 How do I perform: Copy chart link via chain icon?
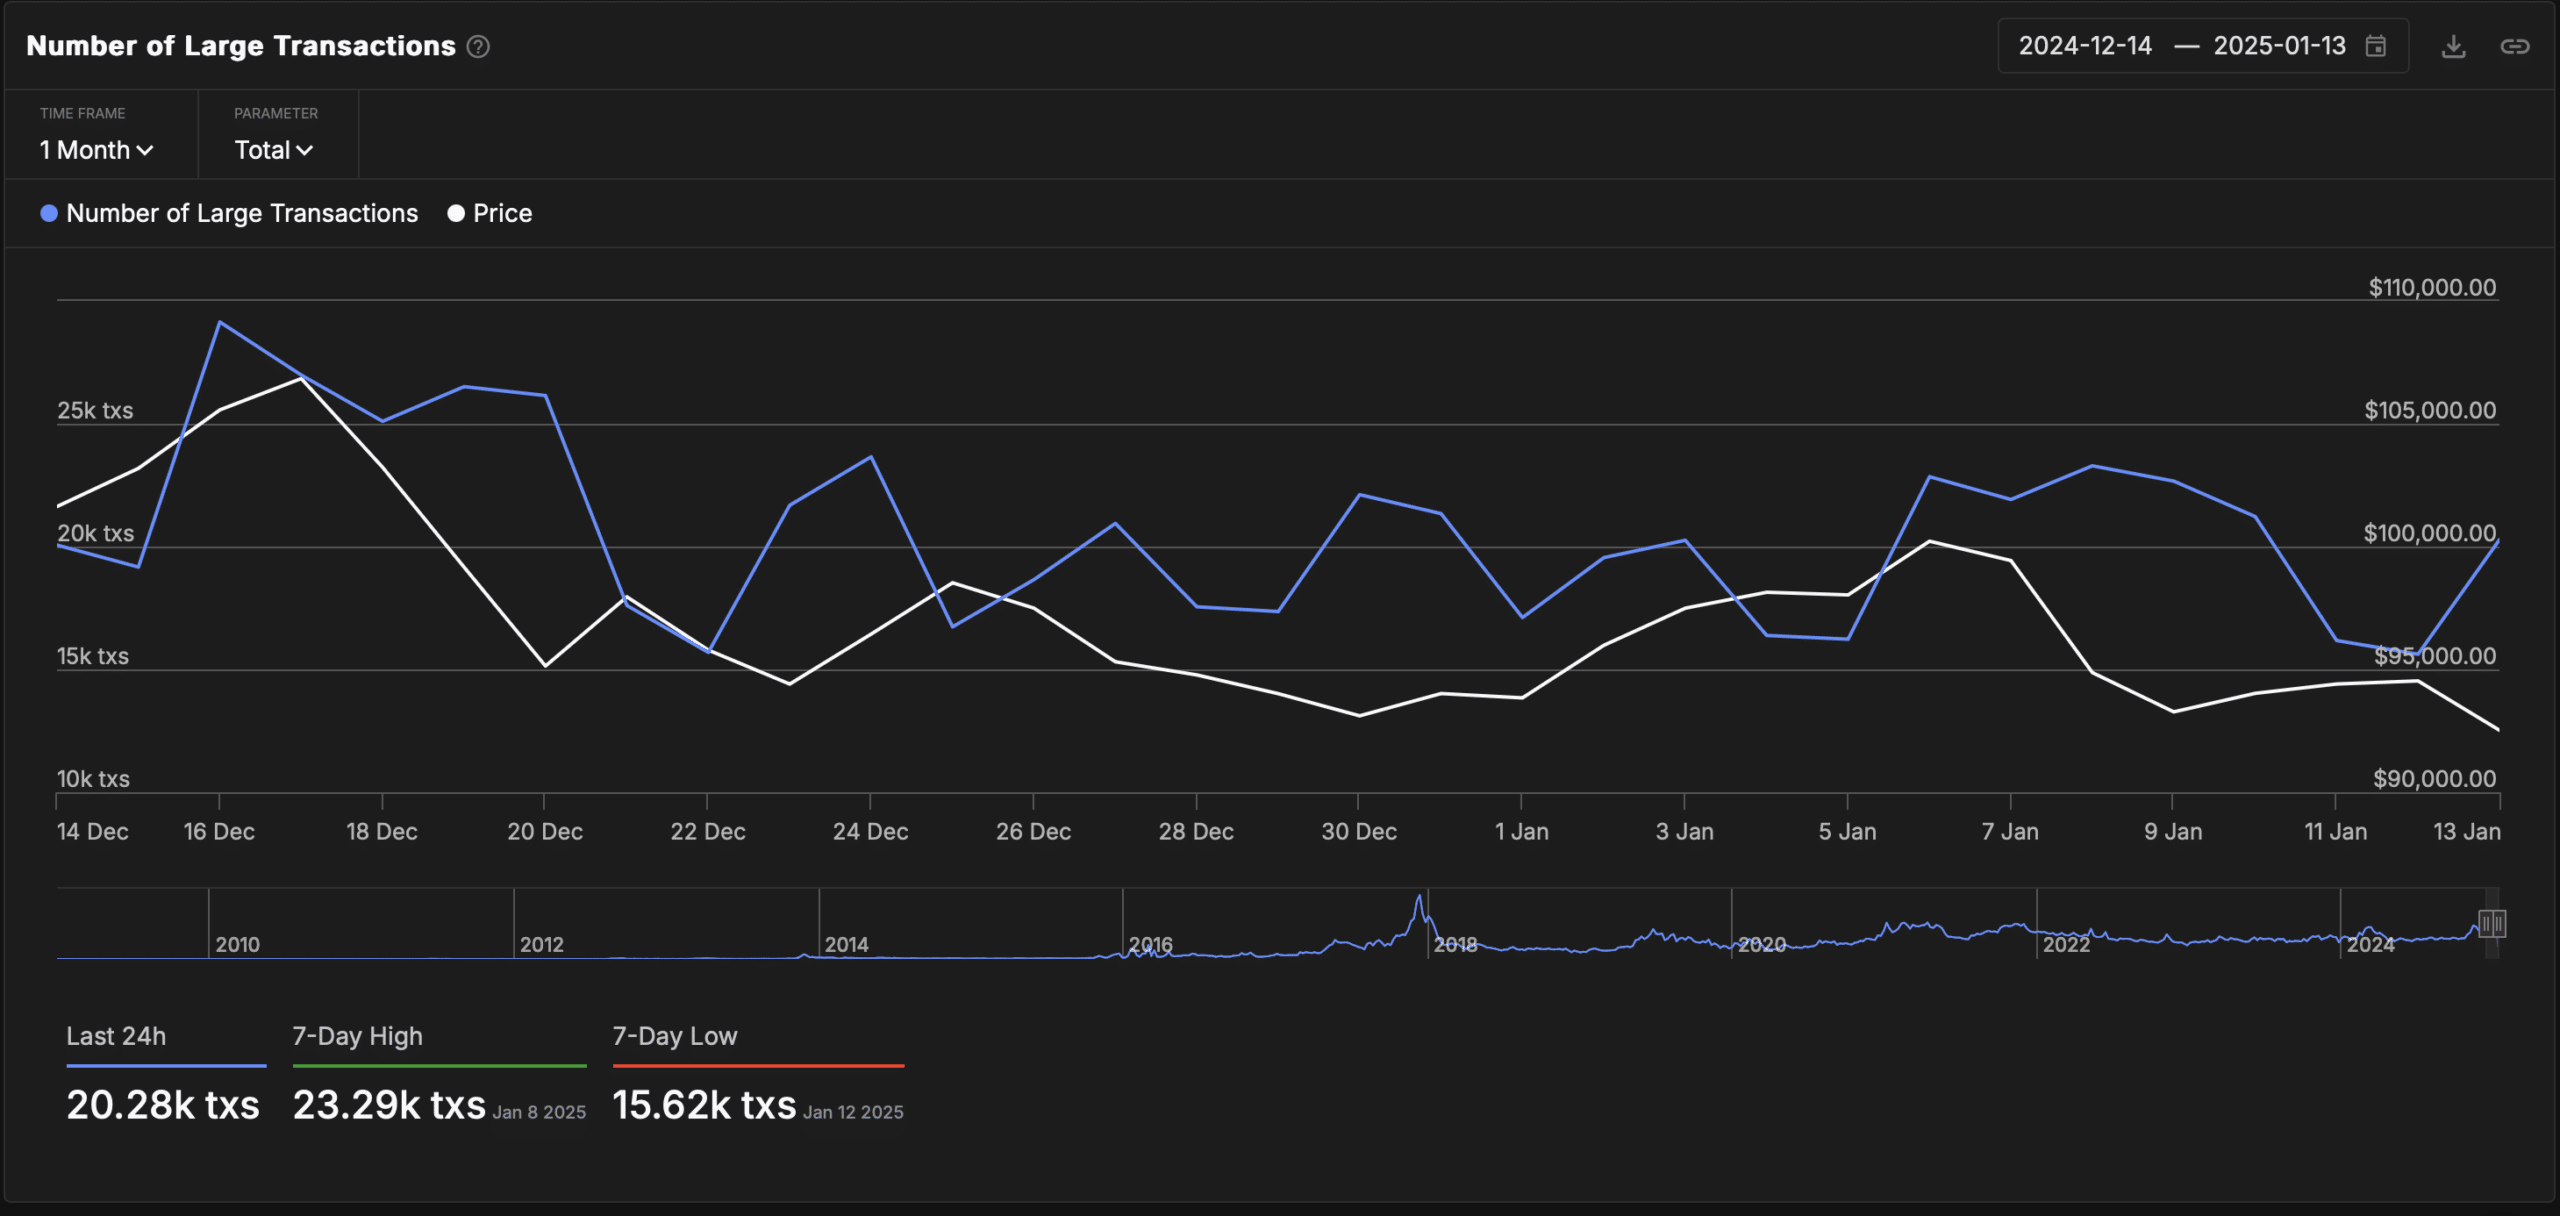click(x=2514, y=46)
